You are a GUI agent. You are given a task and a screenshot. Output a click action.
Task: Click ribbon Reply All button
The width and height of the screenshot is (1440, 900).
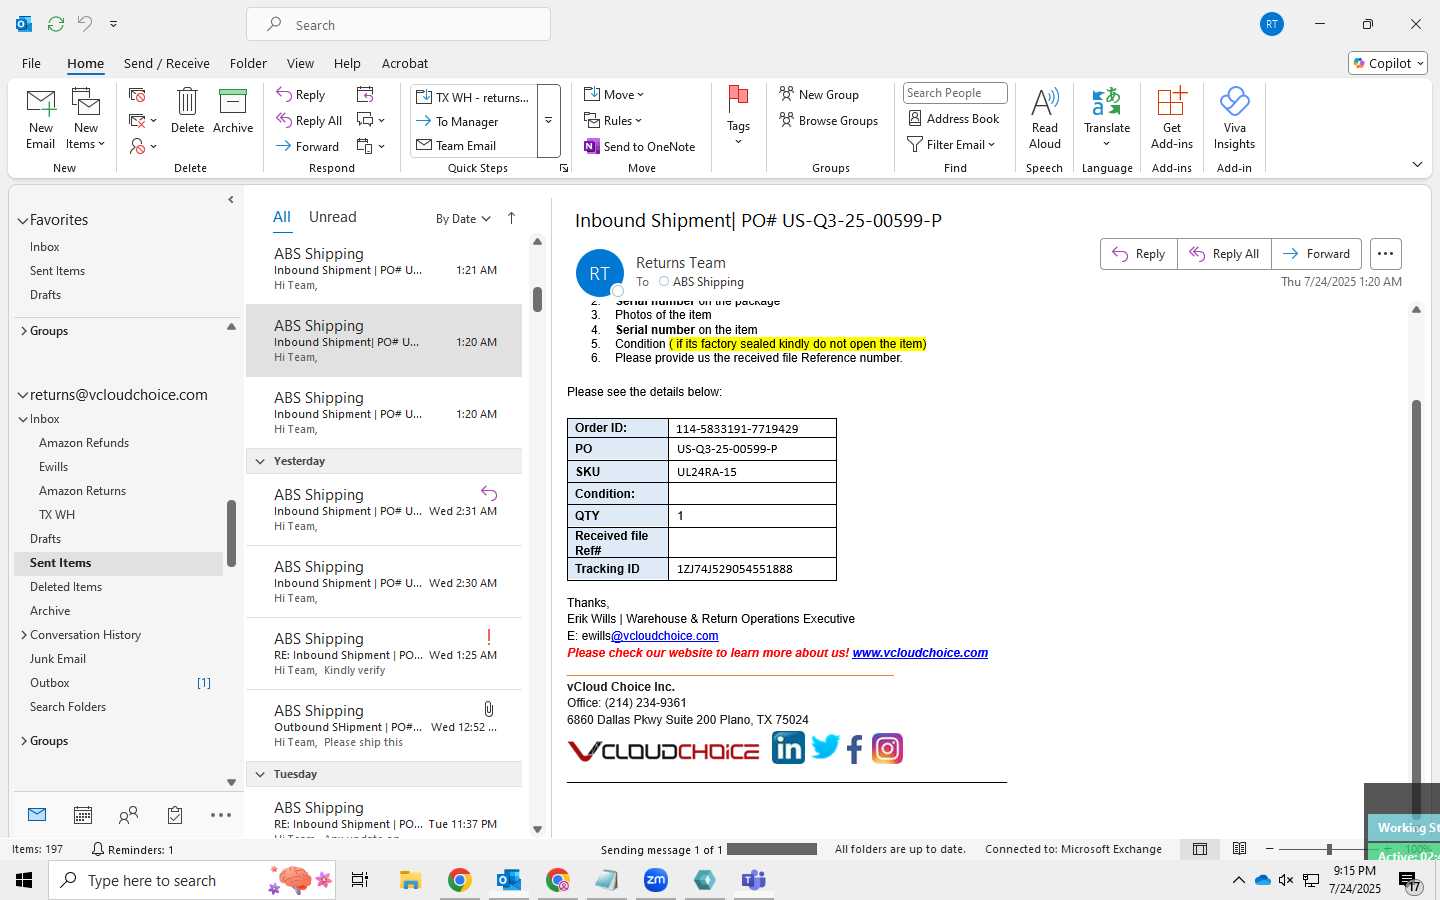pos(310,121)
